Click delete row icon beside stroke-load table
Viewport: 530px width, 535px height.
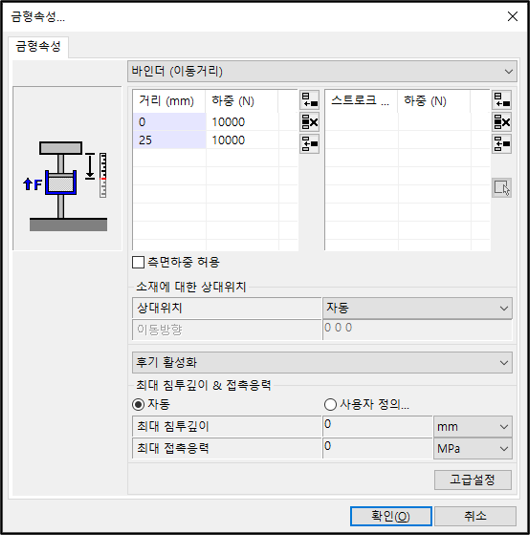[502, 122]
